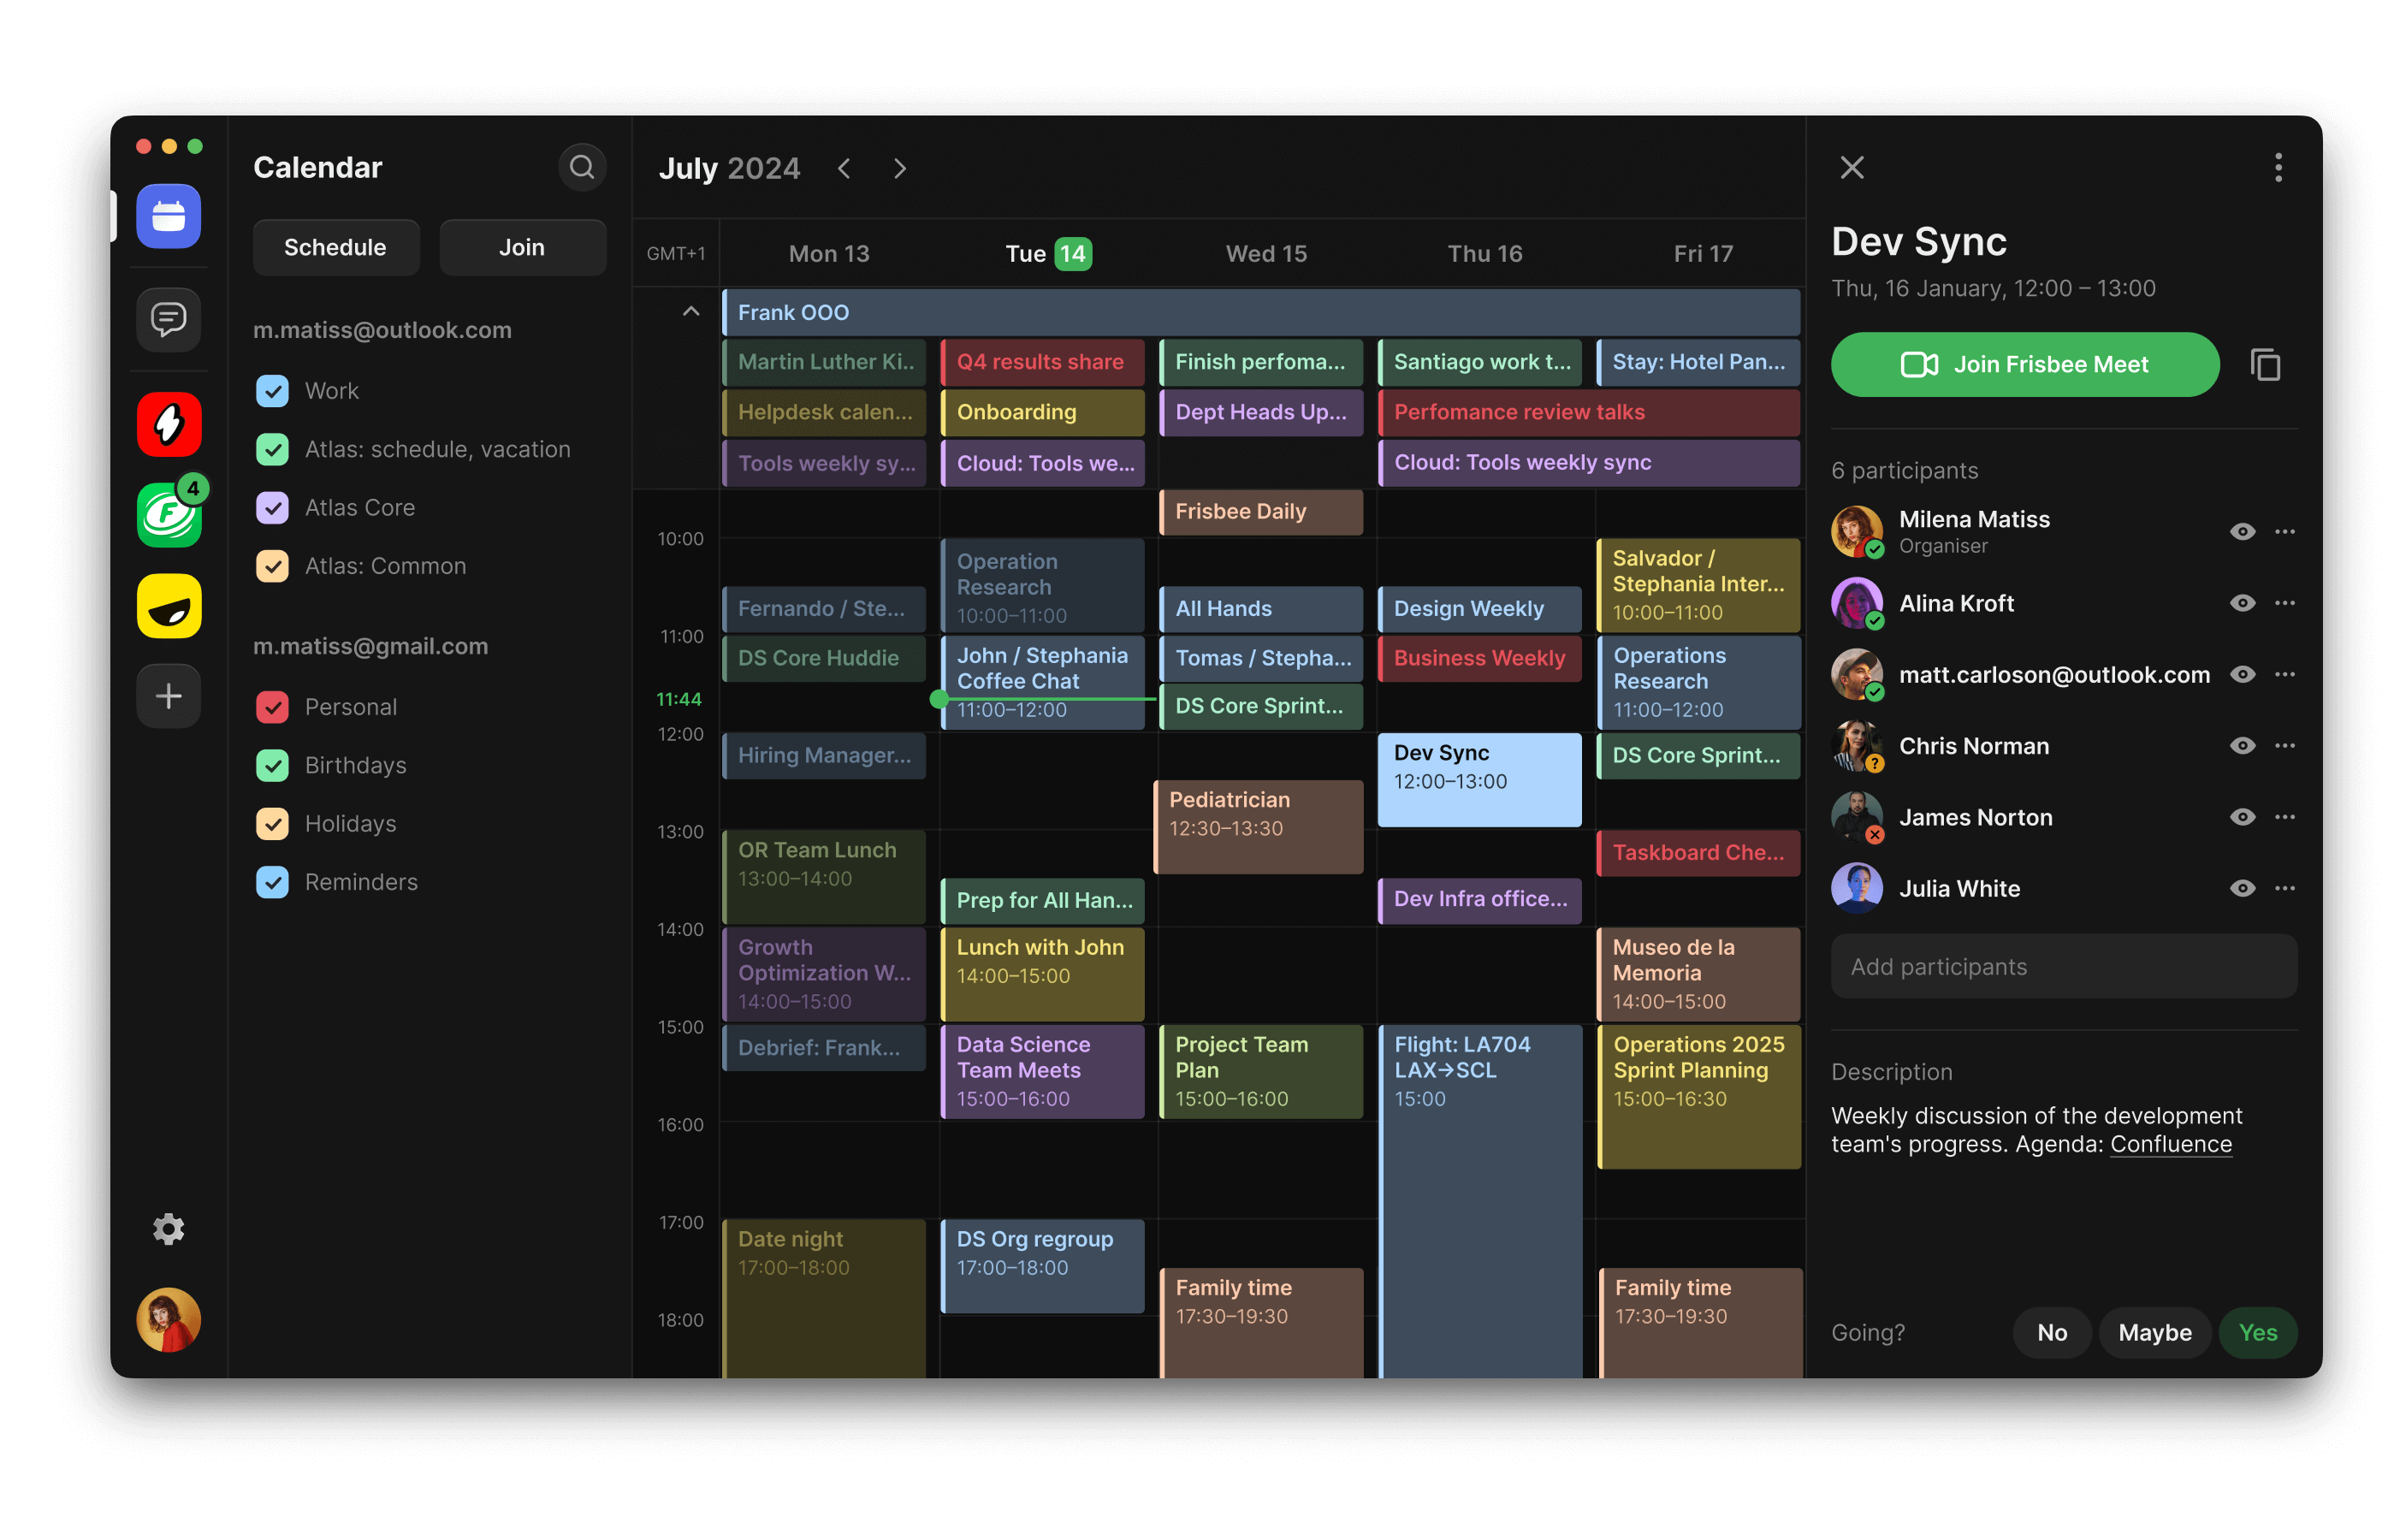Open Operations 2025 Sprint Planning event
The width and height of the screenshot is (2400, 1540).
point(1698,1096)
